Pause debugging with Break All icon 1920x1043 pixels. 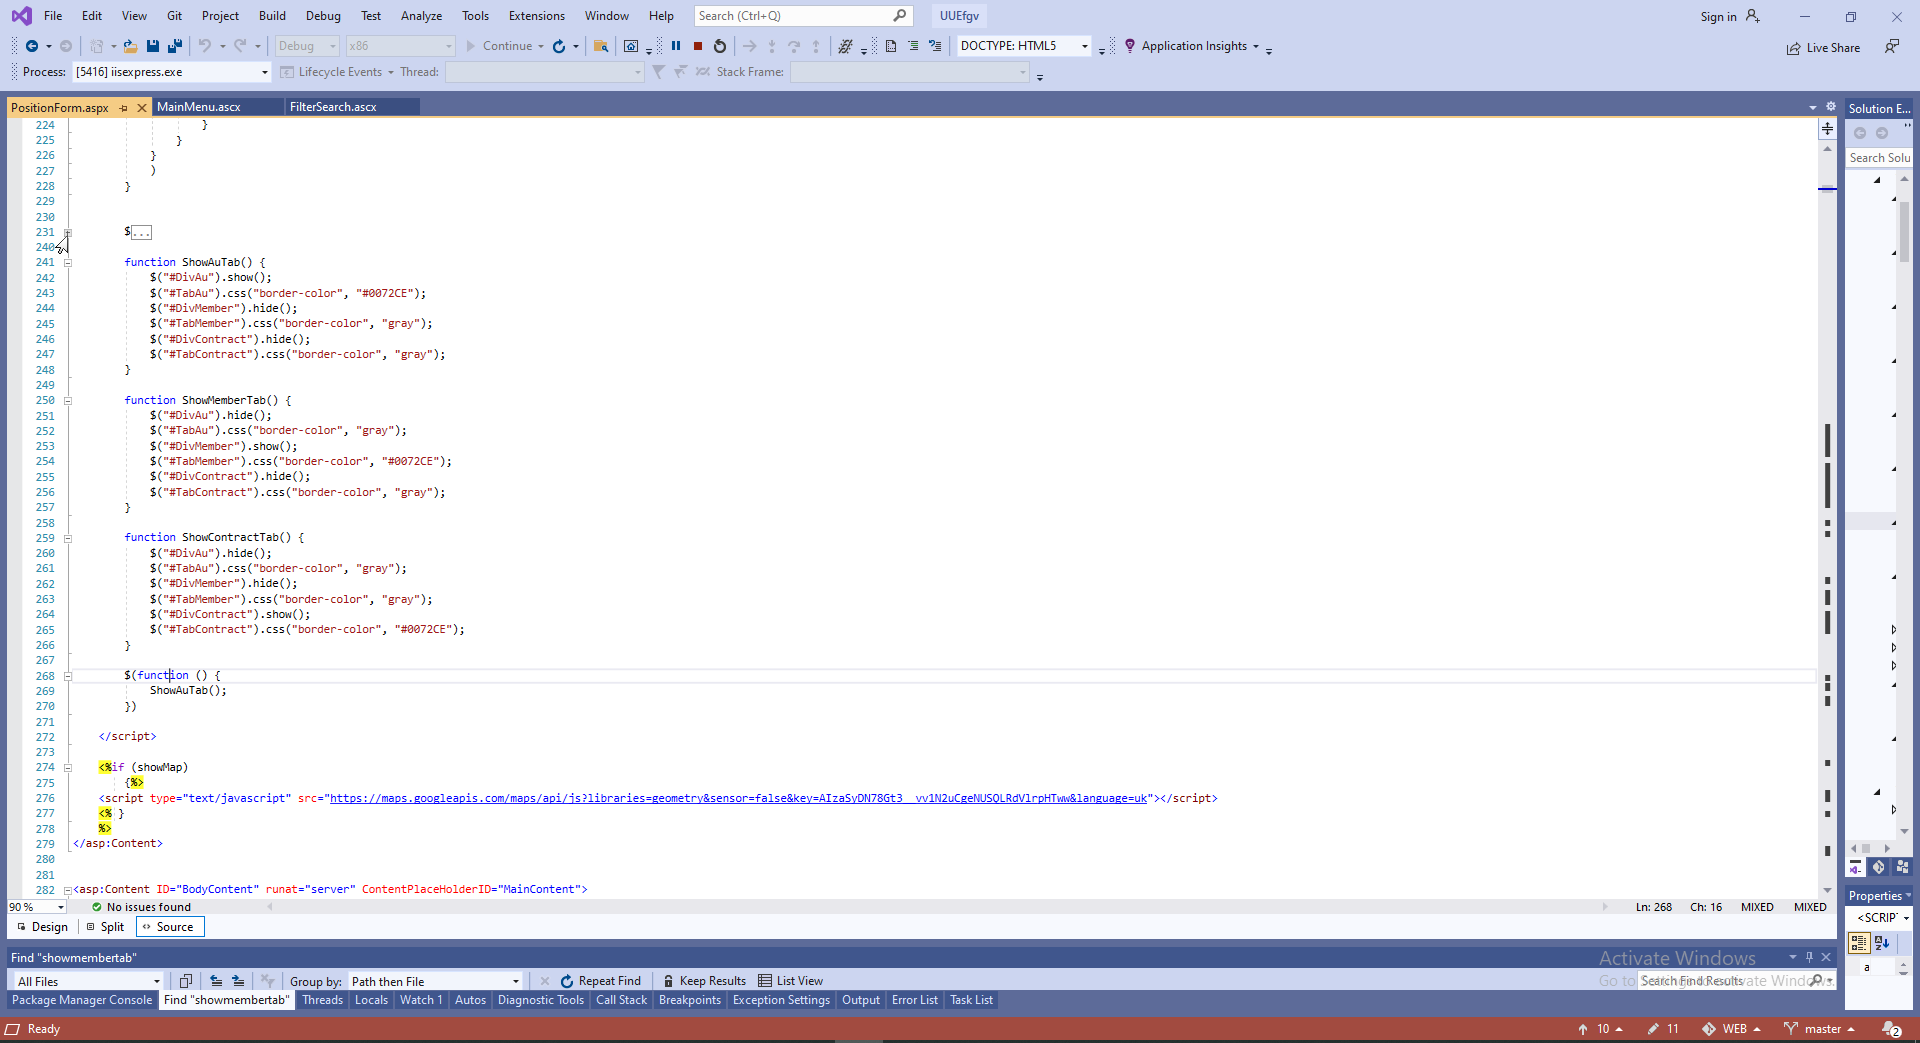coord(676,46)
